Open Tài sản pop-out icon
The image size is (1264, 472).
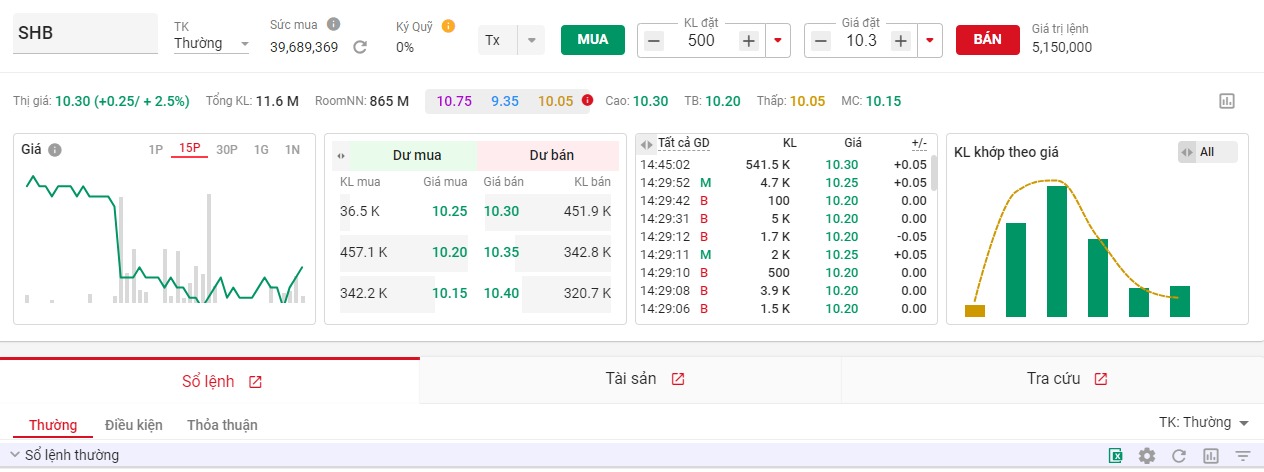(x=678, y=379)
